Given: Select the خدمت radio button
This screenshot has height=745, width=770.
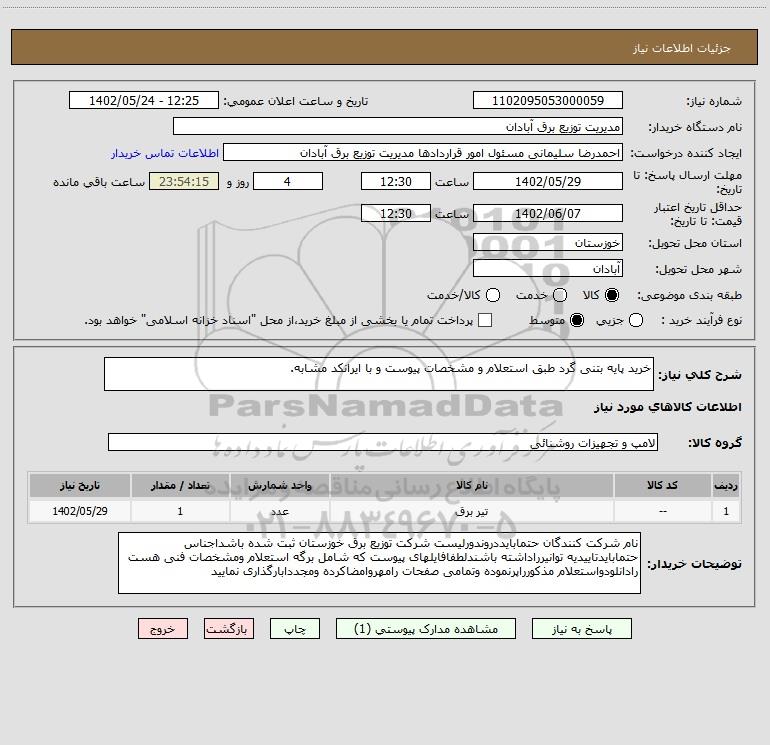Looking at the screenshot, I should pos(560,295).
